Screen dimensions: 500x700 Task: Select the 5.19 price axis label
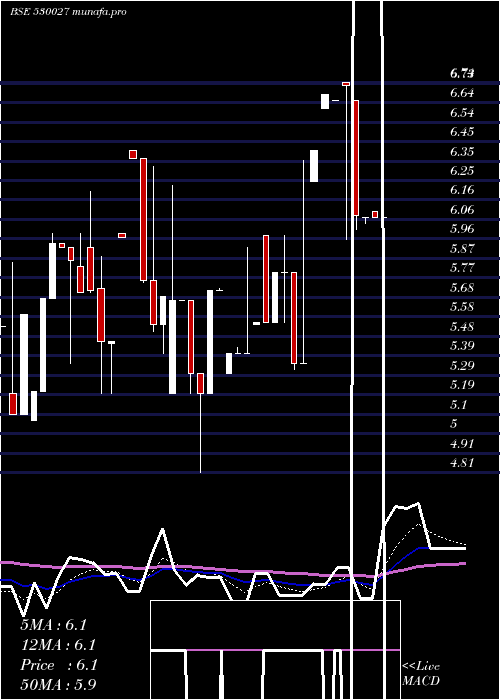point(462,384)
